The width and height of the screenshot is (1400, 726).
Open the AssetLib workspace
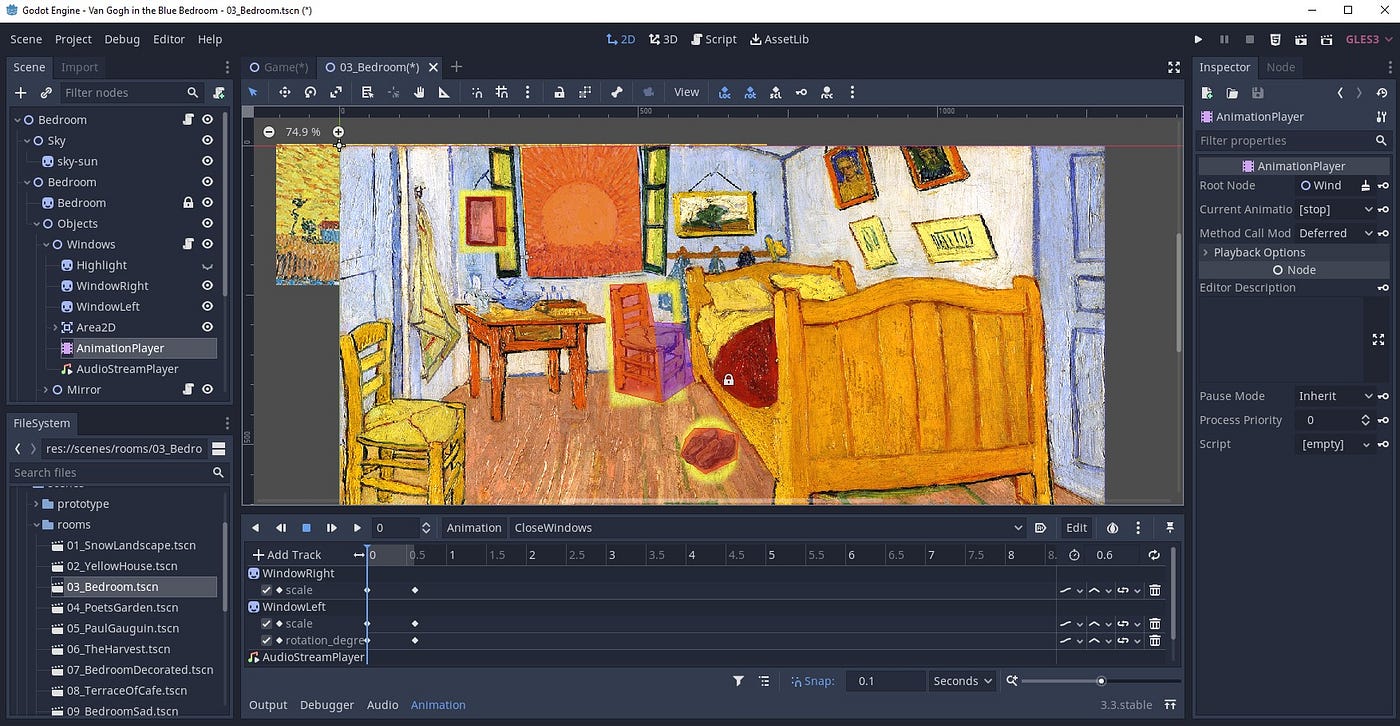(x=778, y=39)
